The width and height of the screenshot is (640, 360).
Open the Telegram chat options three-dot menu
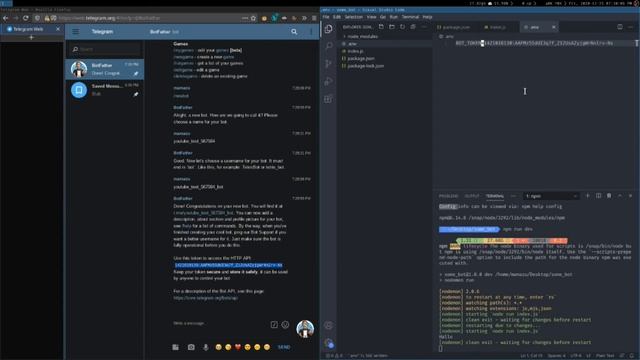pyautogui.click(x=311, y=31)
